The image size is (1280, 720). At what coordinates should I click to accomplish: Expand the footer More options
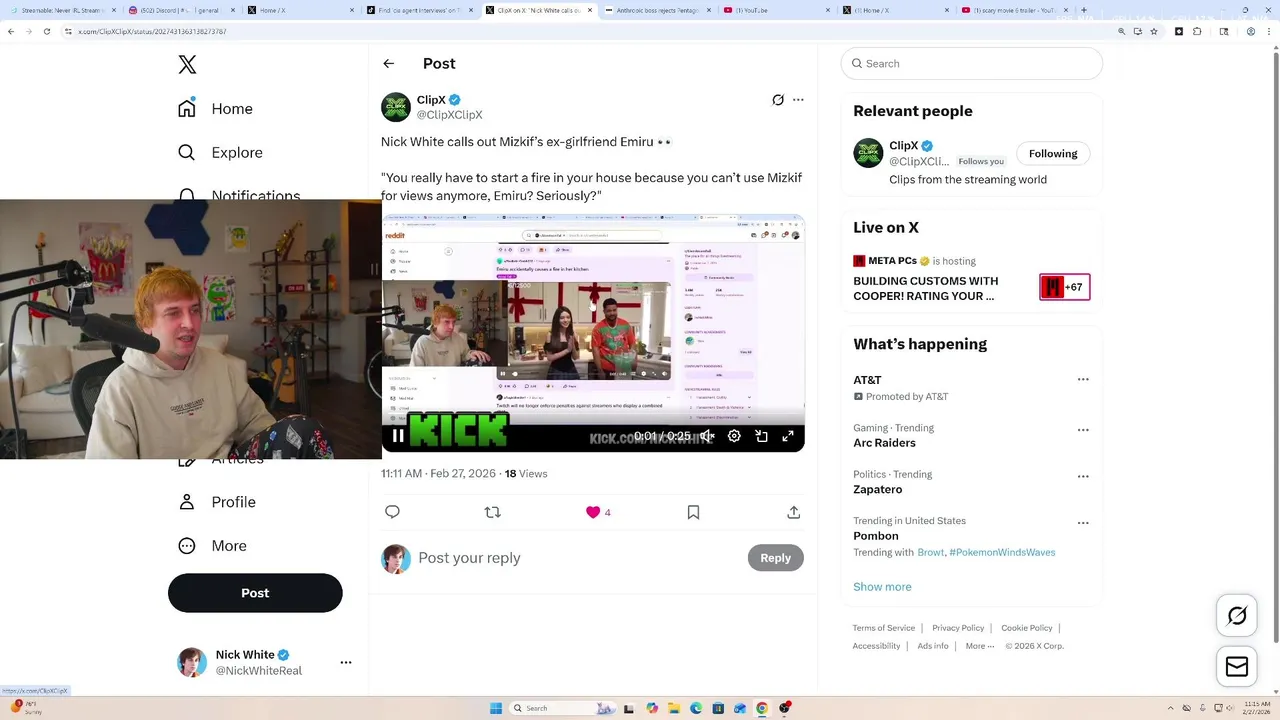click(980, 646)
